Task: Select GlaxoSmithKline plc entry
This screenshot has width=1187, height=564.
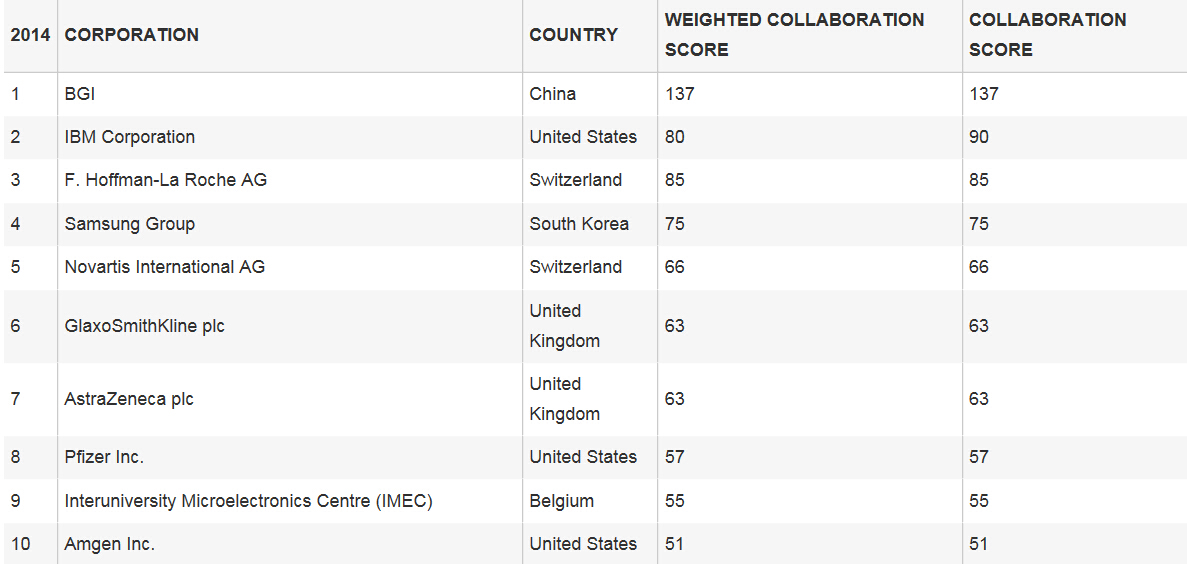Action: click(145, 326)
